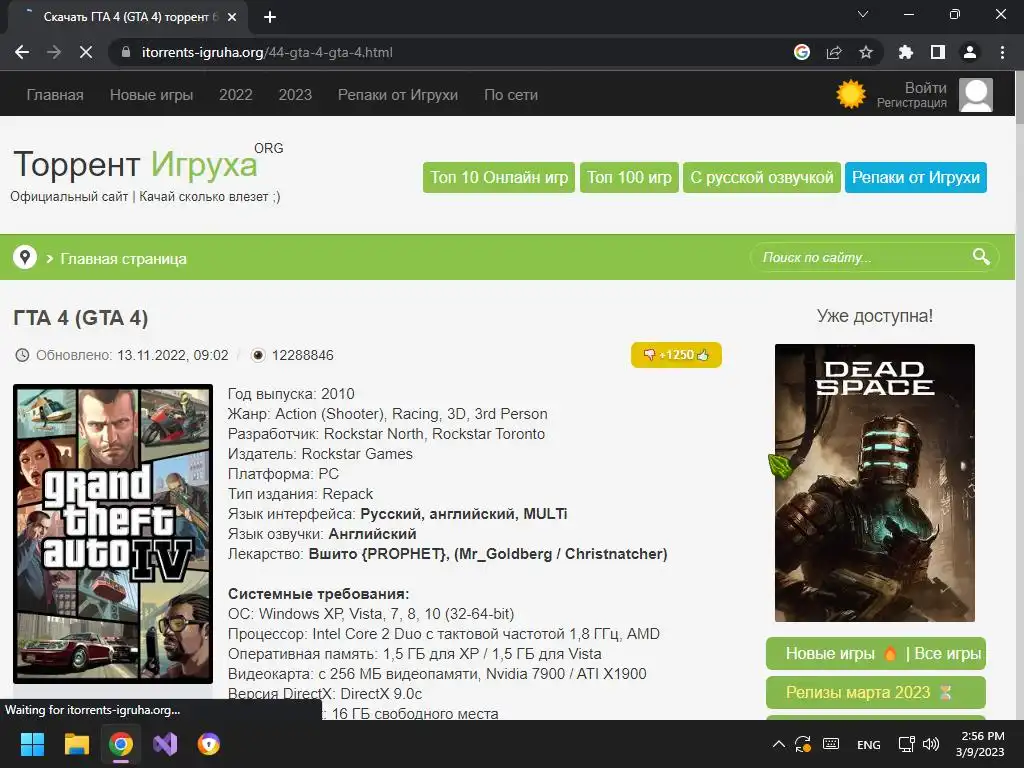Open Visual Studio from taskbar
Viewport: 1024px width, 768px height.
point(165,744)
